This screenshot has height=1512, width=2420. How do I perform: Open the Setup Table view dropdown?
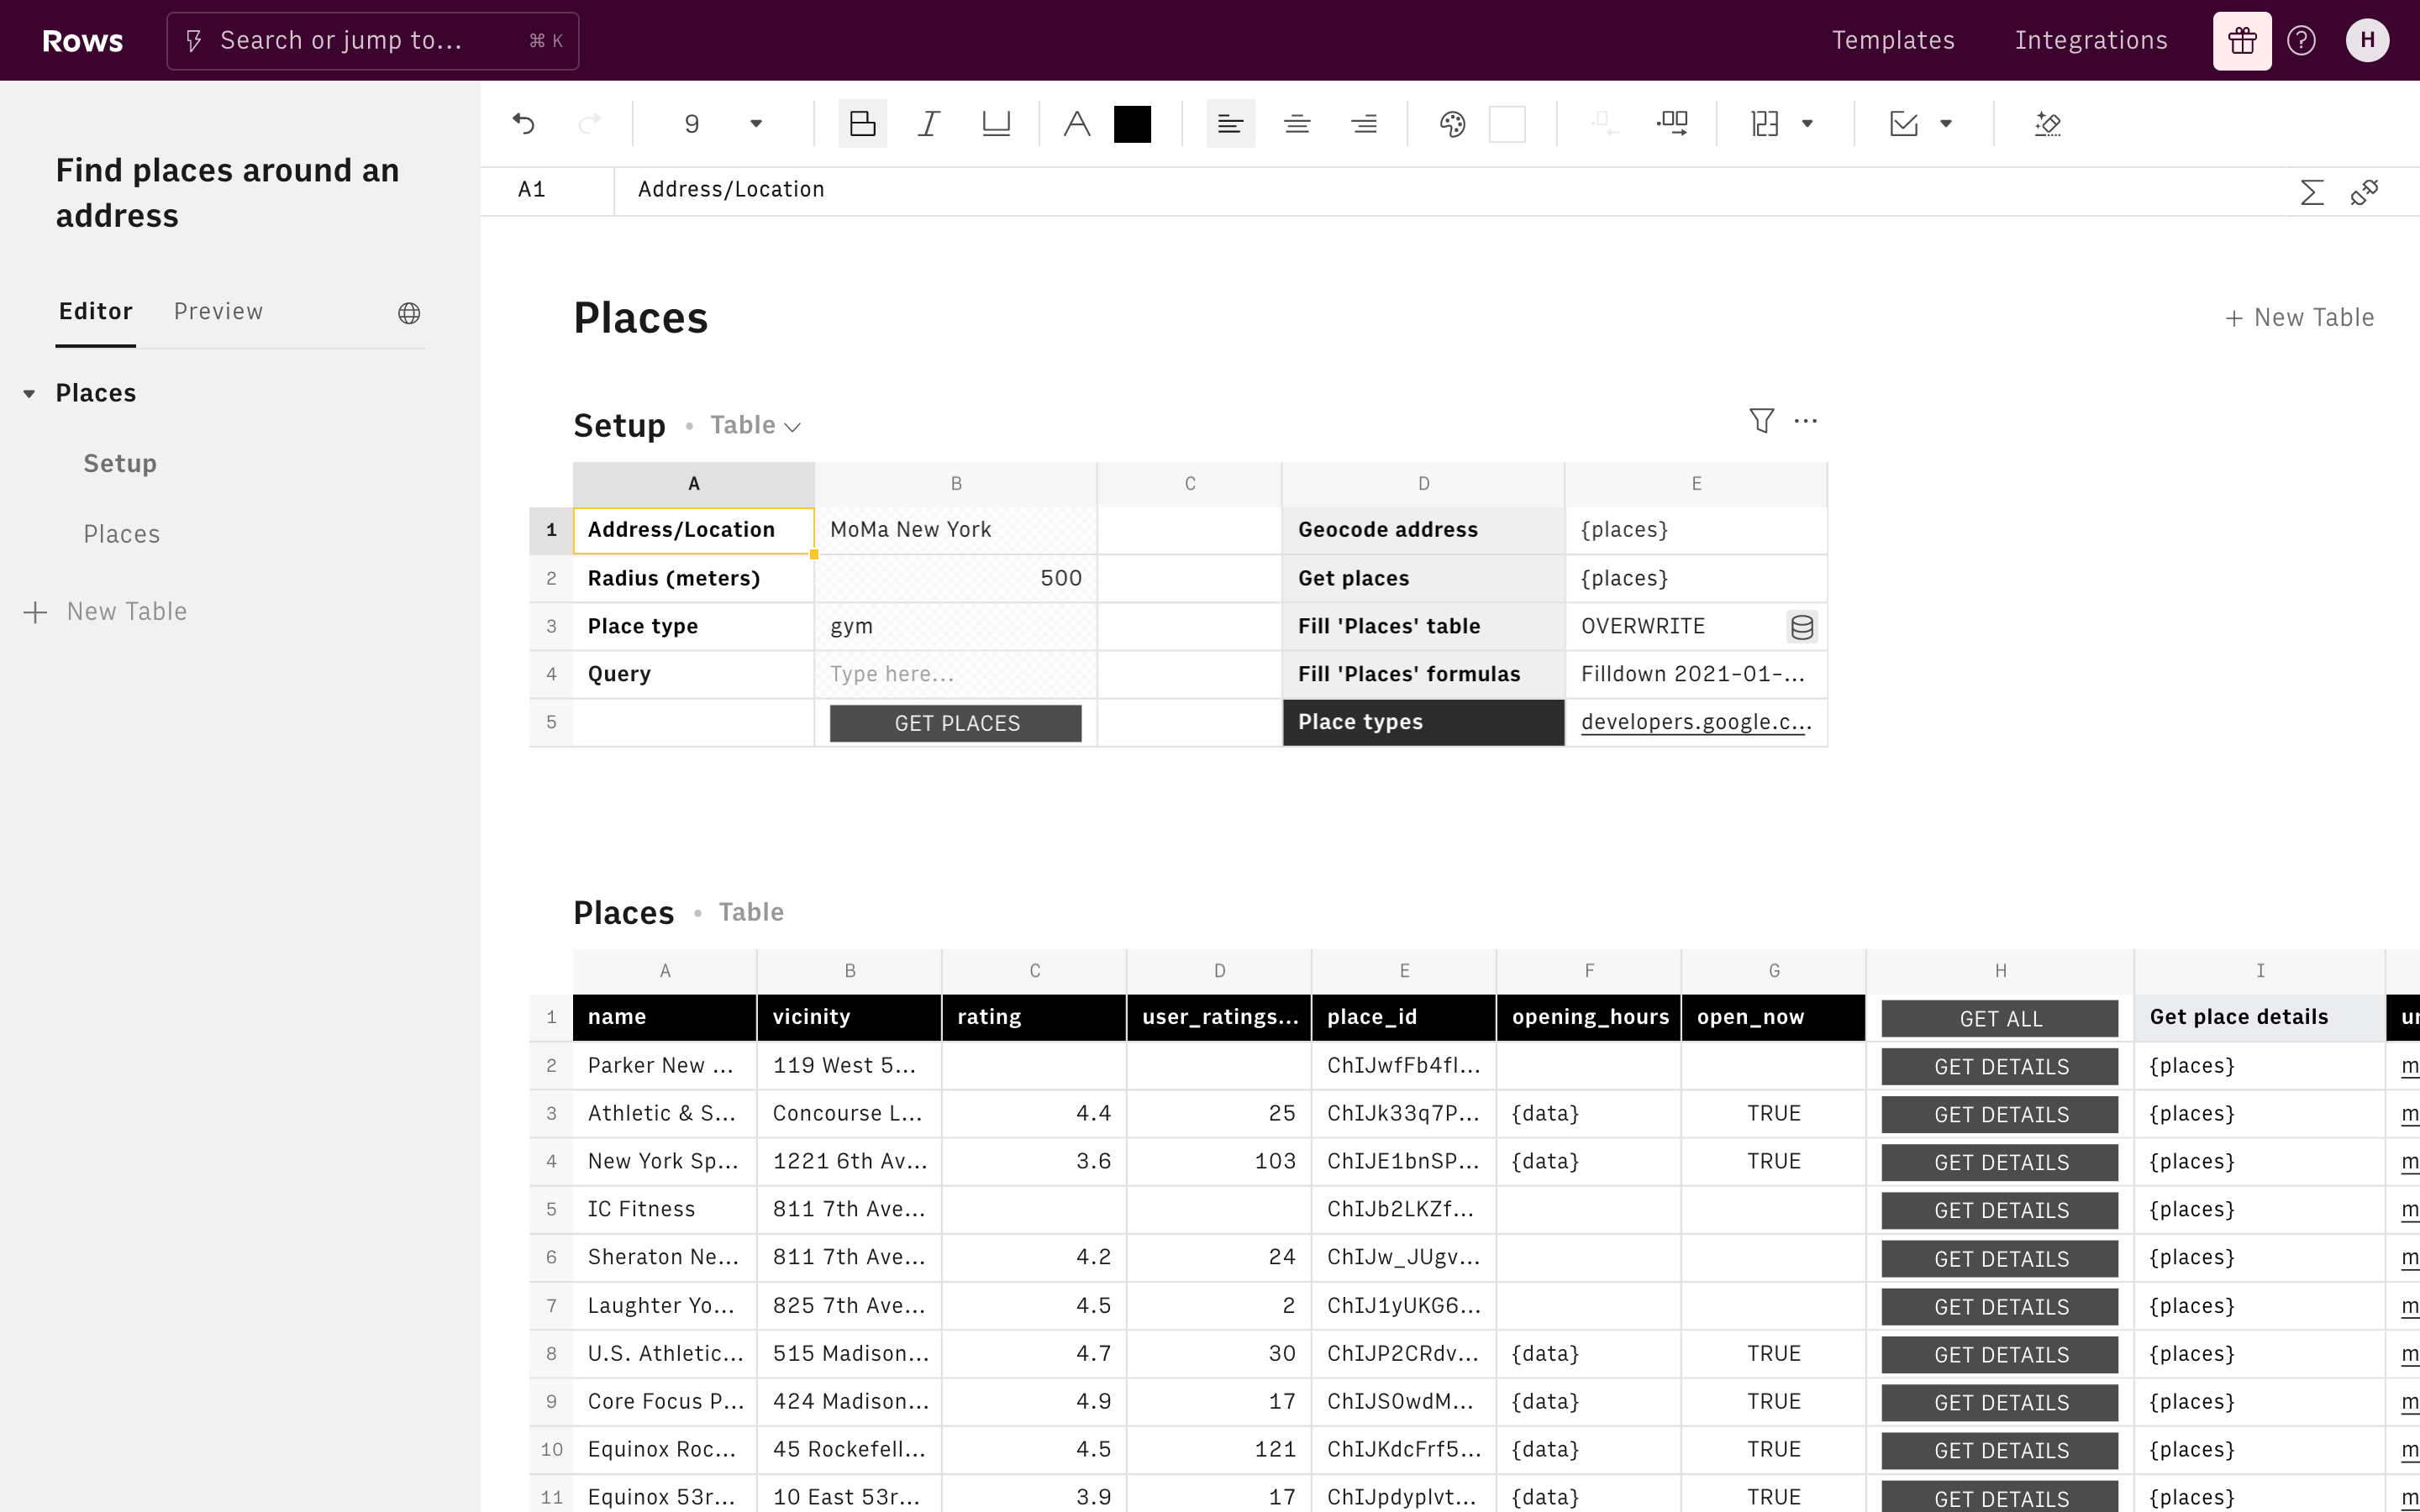755,425
